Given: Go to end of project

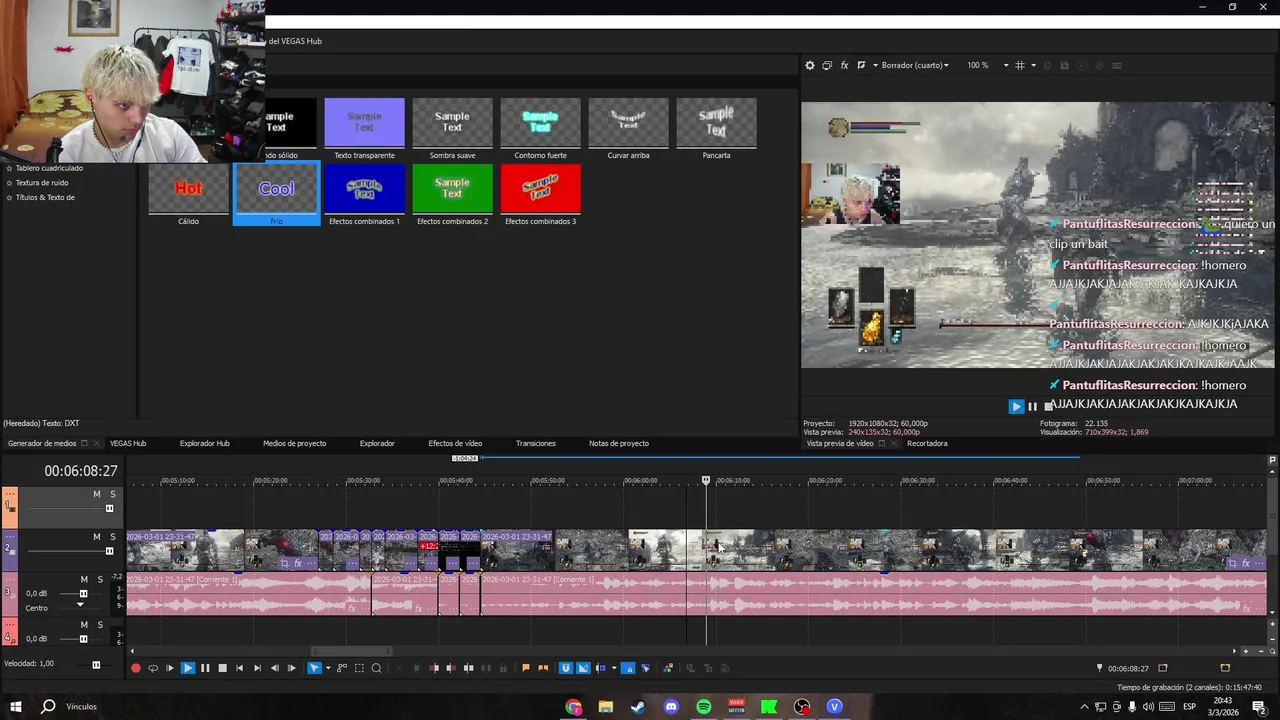Looking at the screenshot, I should pyautogui.click(x=257, y=668).
